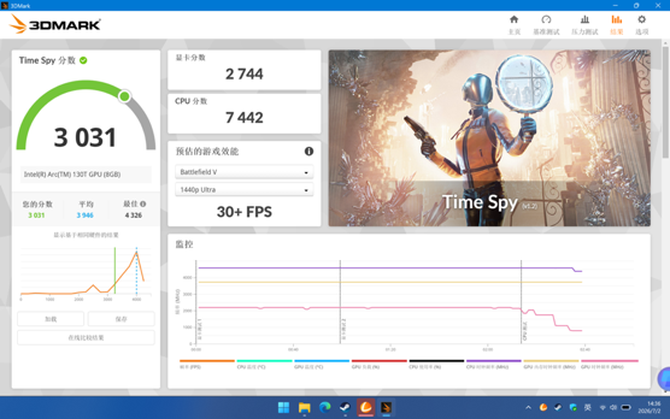This screenshot has width=670, height=419.
Task: Open the Windows Start menu
Action: [x=283, y=407]
